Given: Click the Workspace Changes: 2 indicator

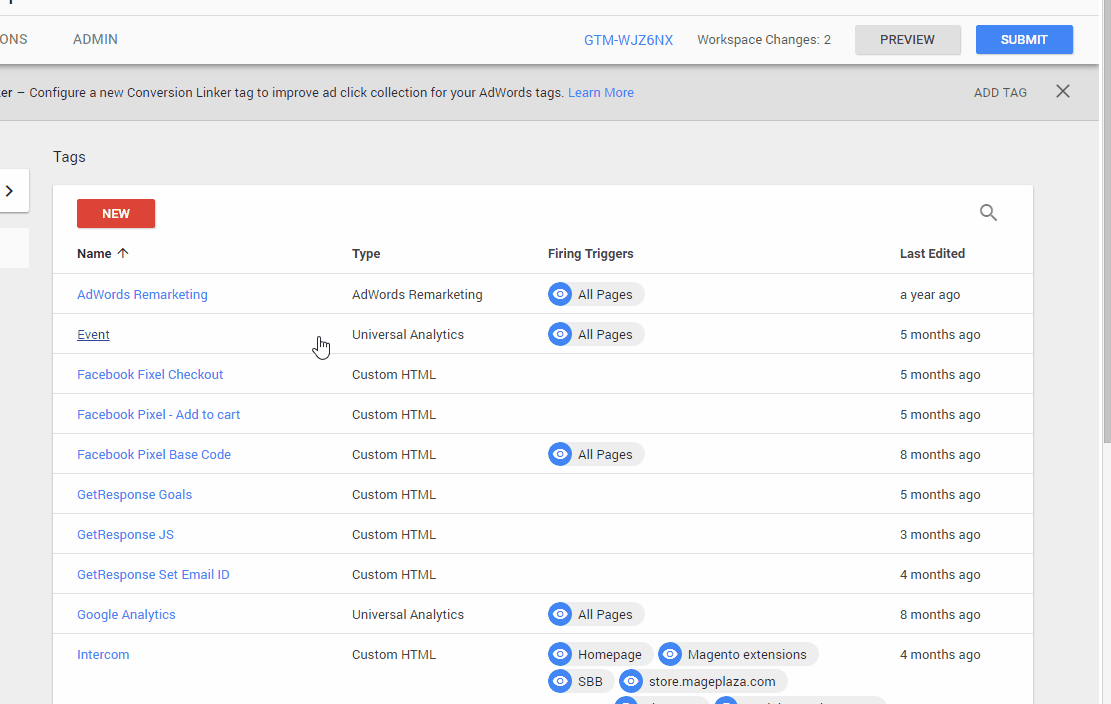Looking at the screenshot, I should click(x=764, y=40).
